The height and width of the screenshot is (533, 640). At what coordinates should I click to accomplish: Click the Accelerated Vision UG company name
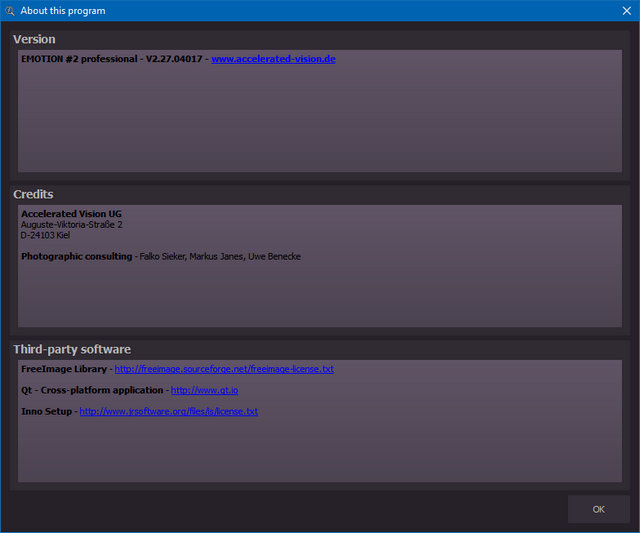point(71,214)
